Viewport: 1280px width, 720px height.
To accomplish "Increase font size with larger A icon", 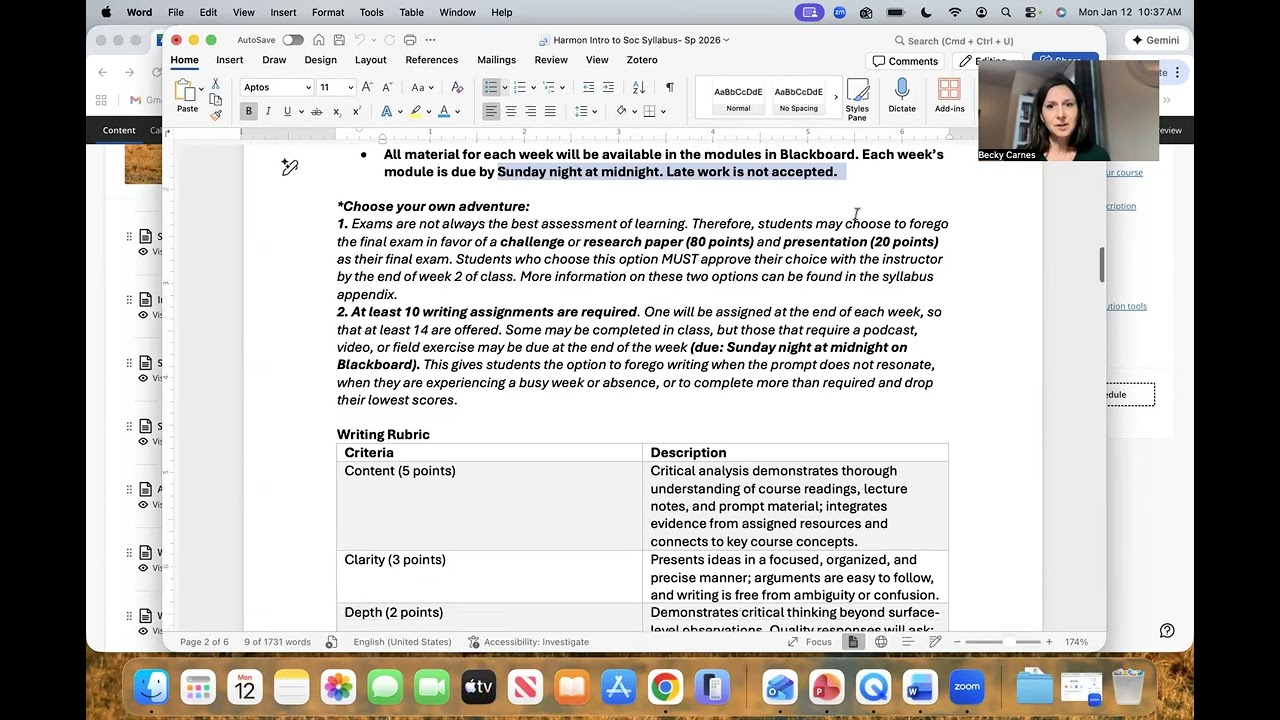I will pos(367,87).
